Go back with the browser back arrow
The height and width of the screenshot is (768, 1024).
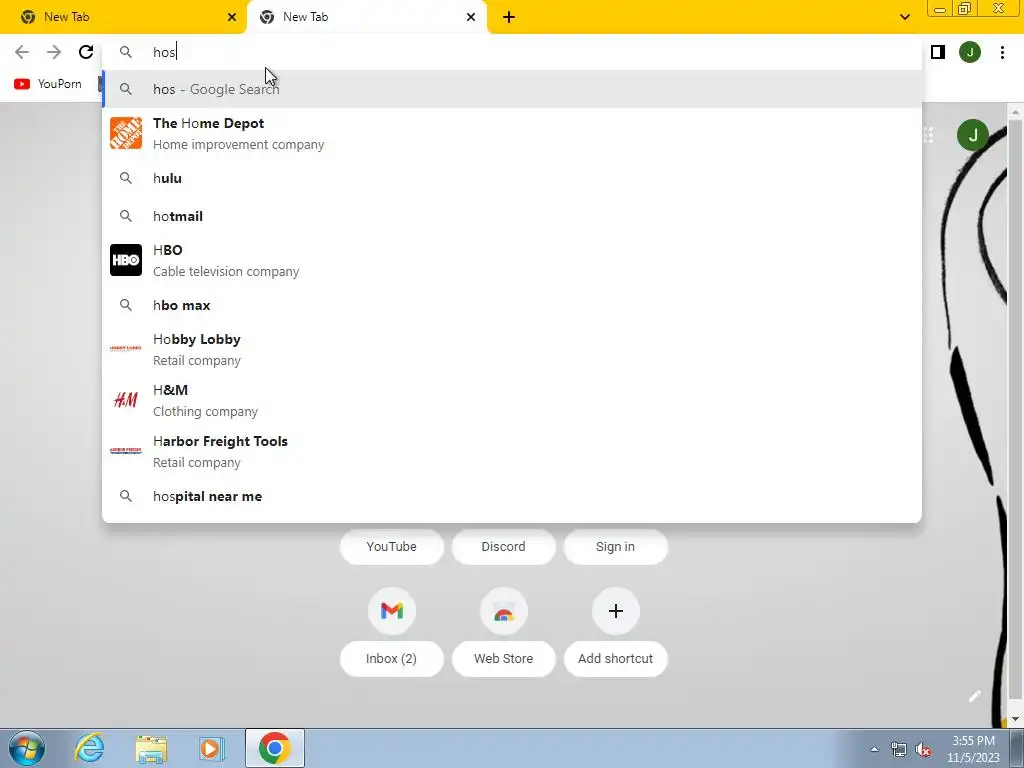pos(22,52)
